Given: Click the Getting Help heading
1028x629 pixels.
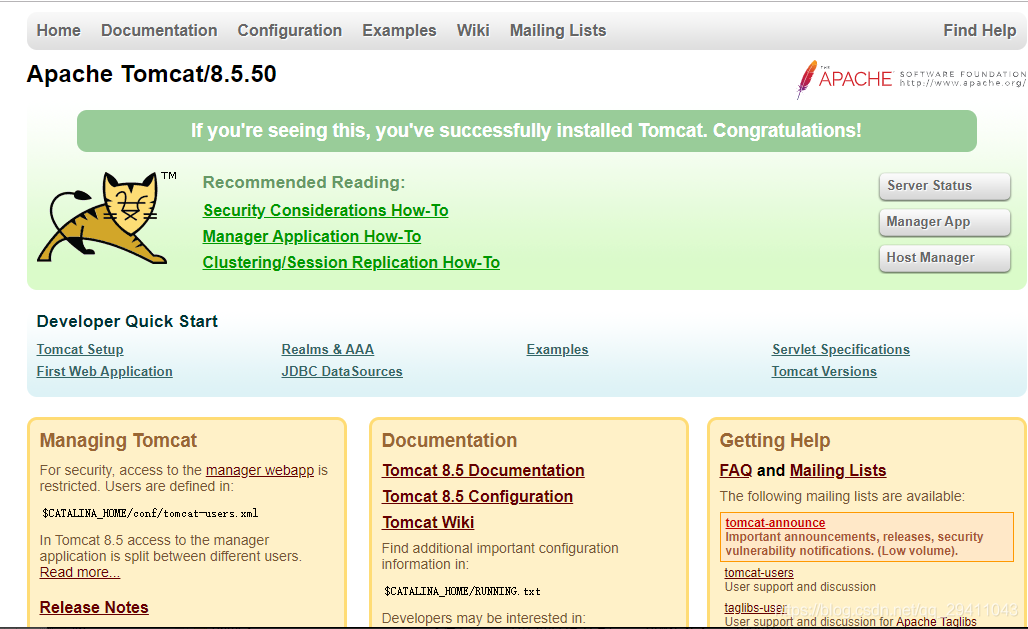Looking at the screenshot, I should (775, 440).
